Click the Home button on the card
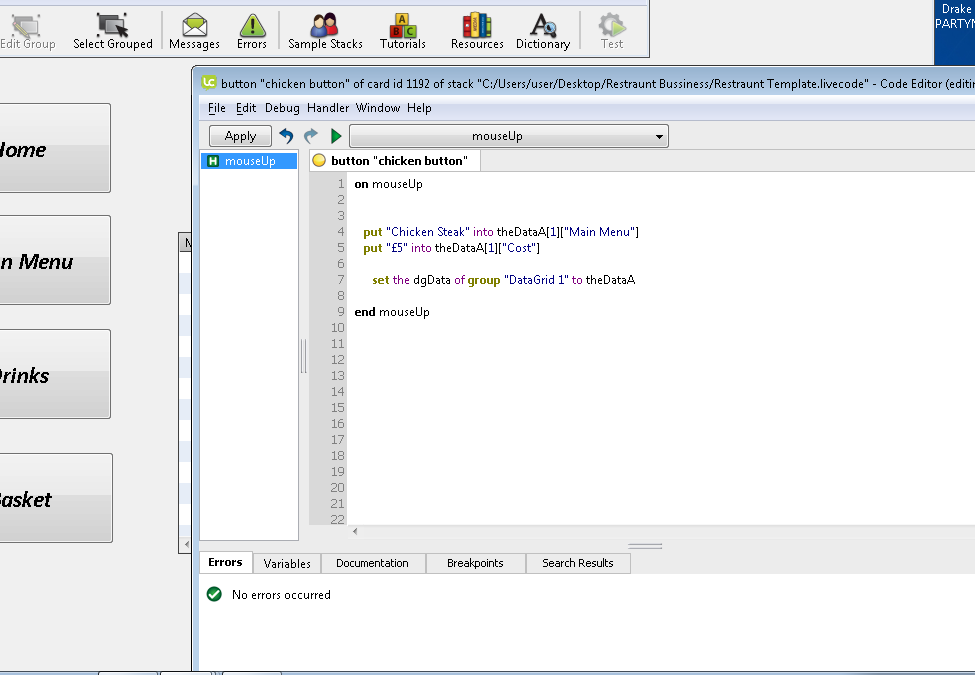The image size is (975, 675). click(55, 149)
